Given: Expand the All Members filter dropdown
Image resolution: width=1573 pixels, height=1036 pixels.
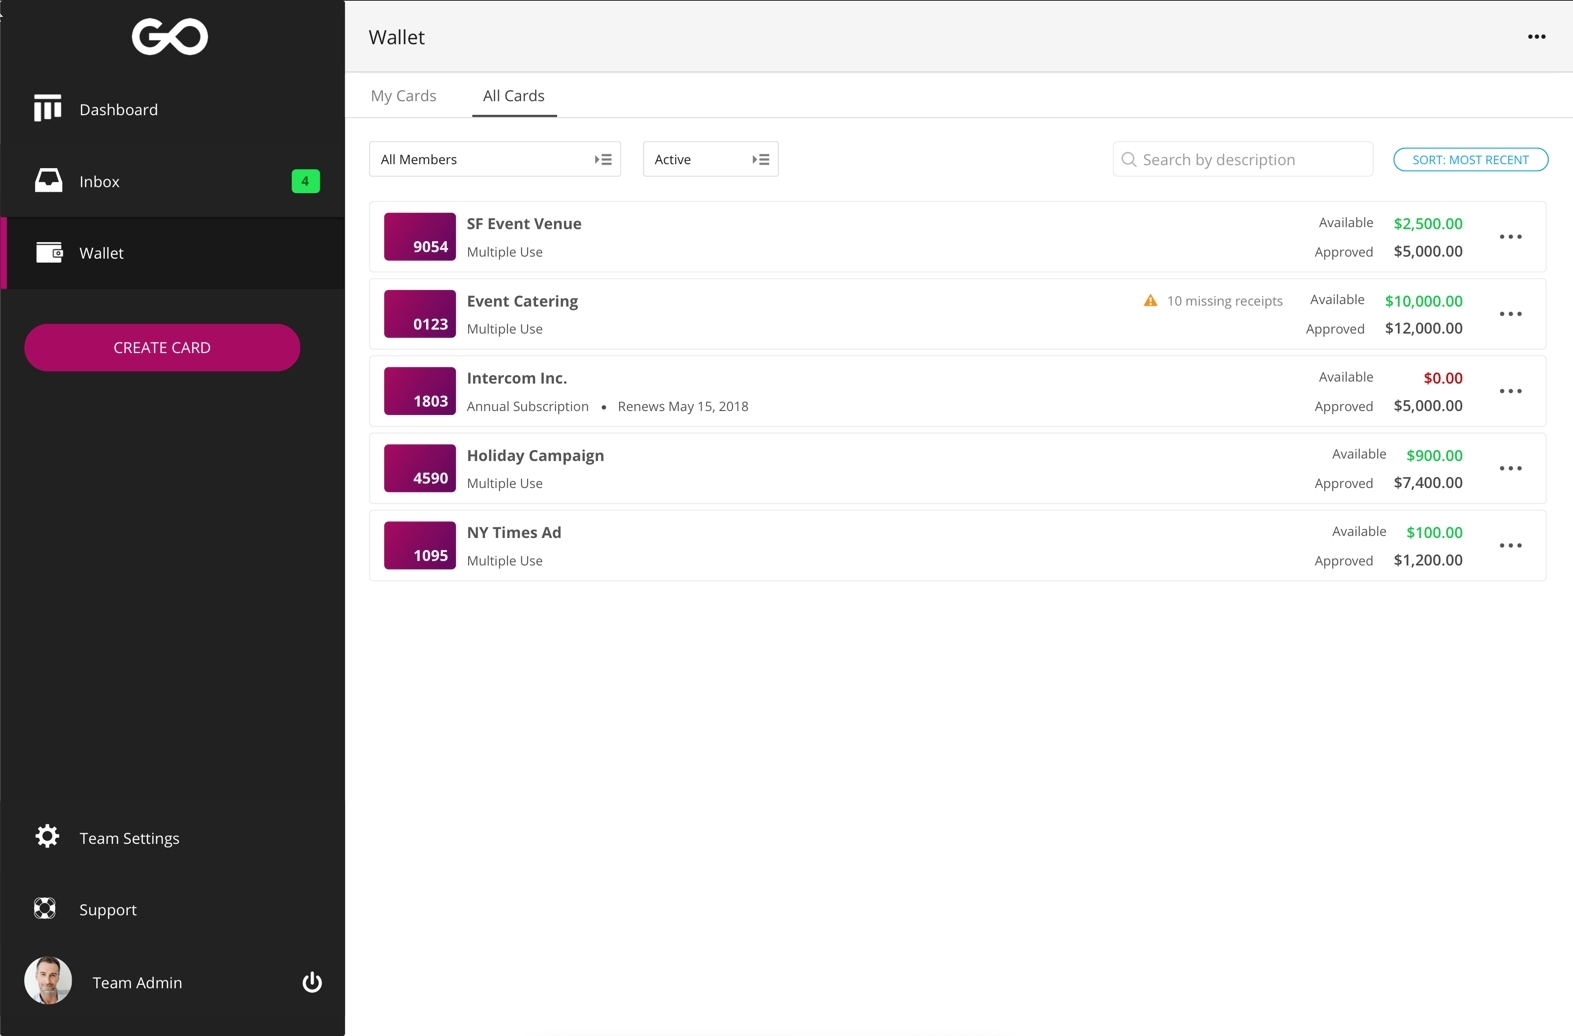Looking at the screenshot, I should [x=495, y=160].
